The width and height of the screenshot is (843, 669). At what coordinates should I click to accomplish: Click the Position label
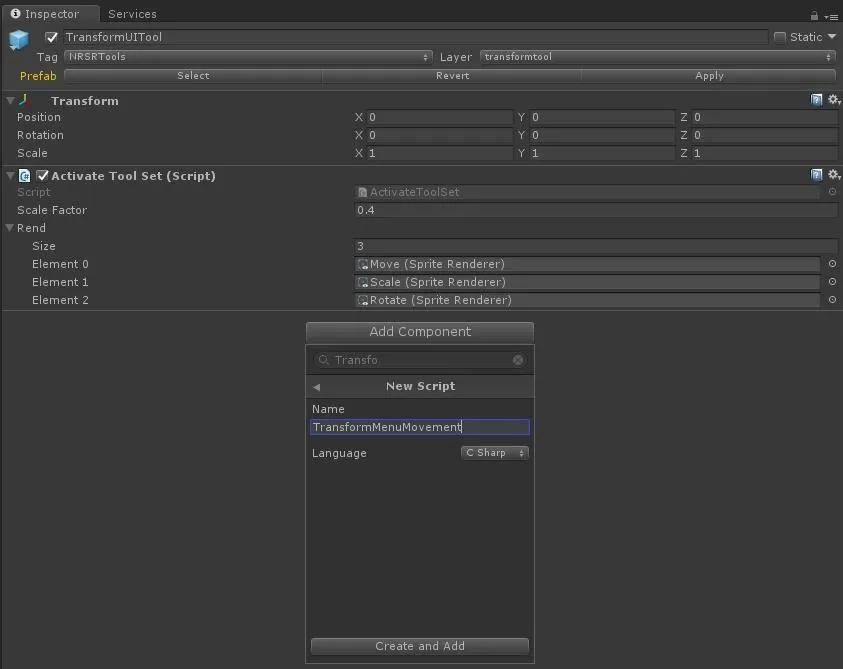click(39, 117)
